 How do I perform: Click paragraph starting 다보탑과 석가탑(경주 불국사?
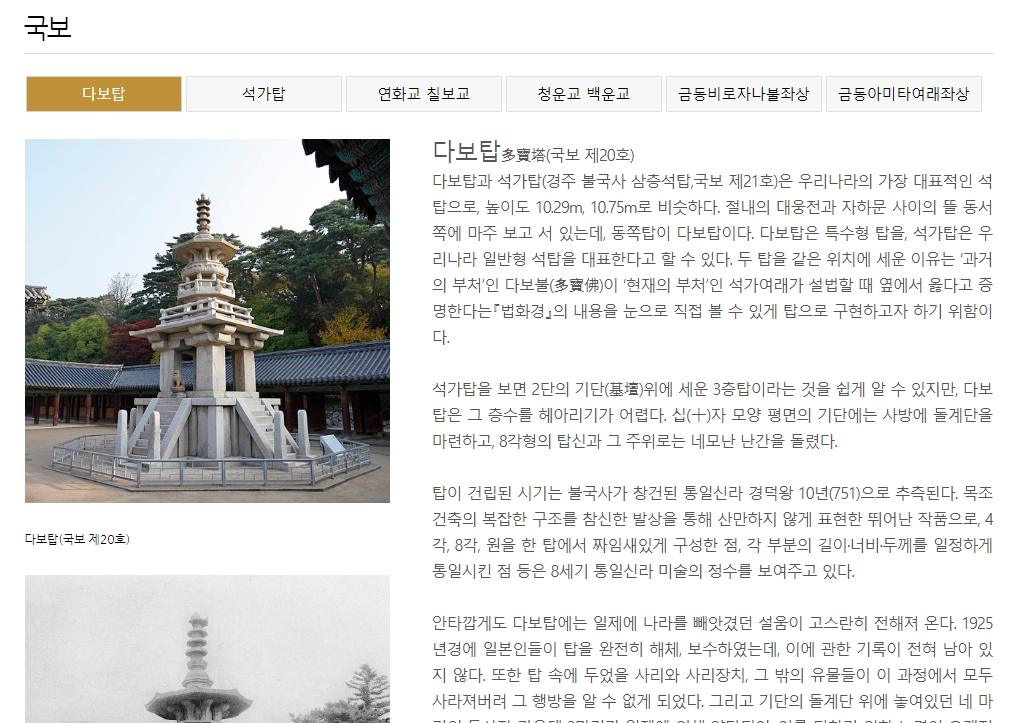(x=712, y=259)
